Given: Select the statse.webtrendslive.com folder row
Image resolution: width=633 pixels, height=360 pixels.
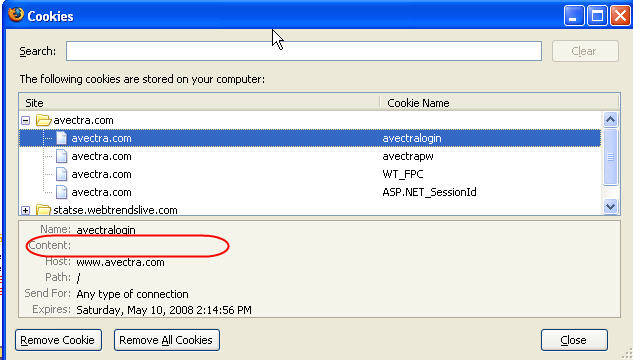Looking at the screenshot, I should 310,210.
